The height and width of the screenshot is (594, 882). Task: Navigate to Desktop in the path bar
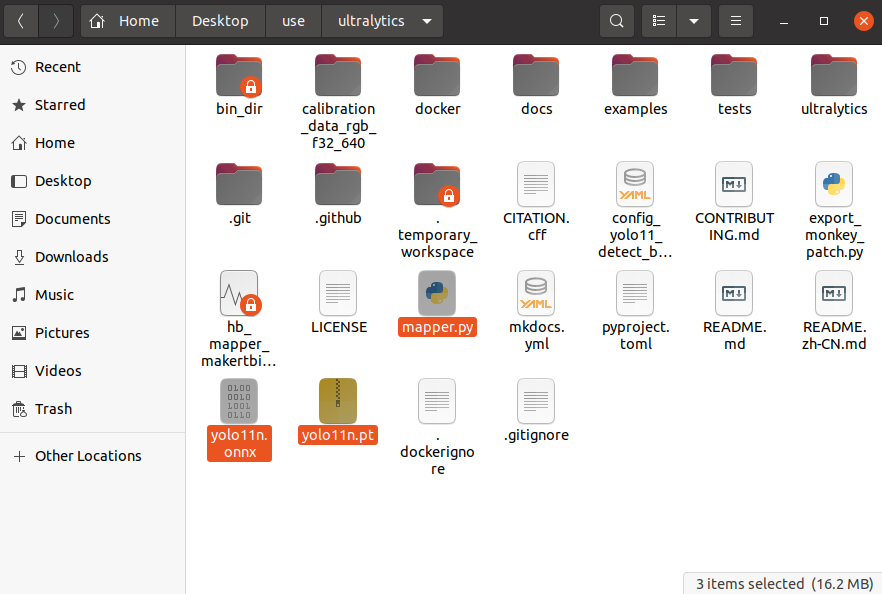click(220, 21)
